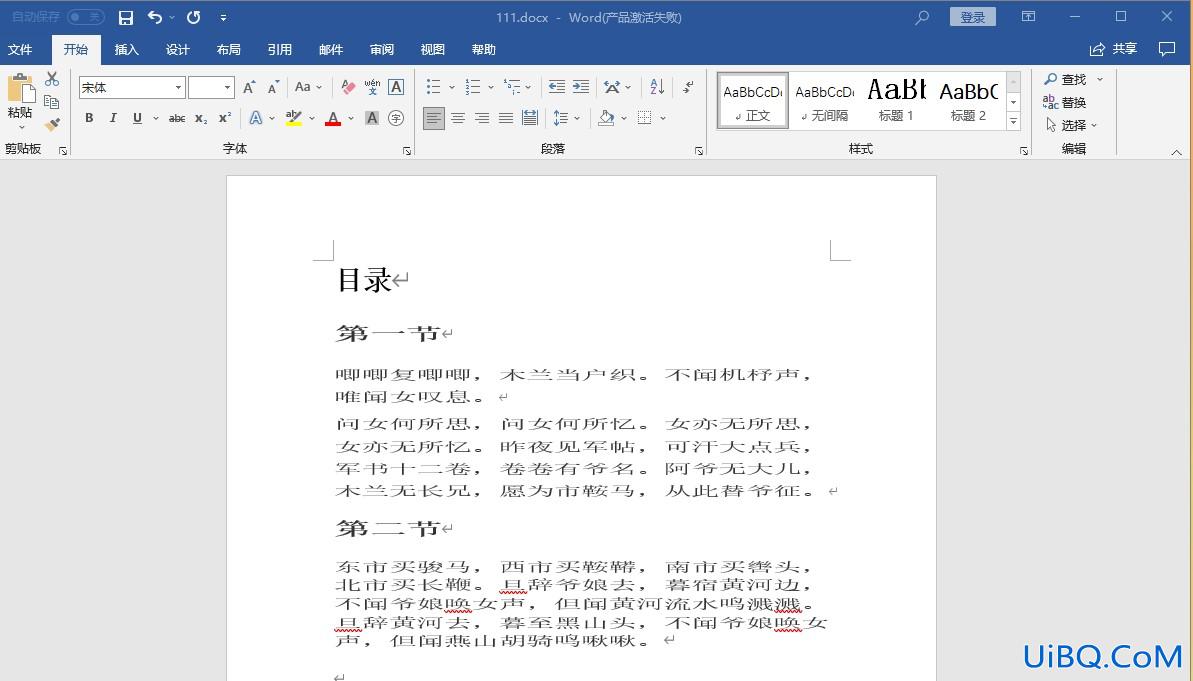Toggle show paragraph marks

[689, 87]
